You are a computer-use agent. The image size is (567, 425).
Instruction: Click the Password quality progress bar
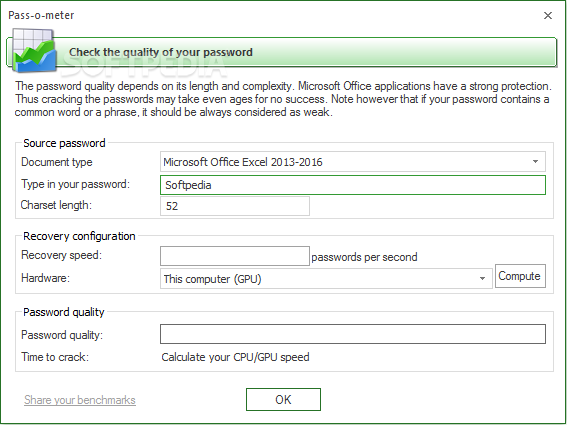tap(353, 334)
